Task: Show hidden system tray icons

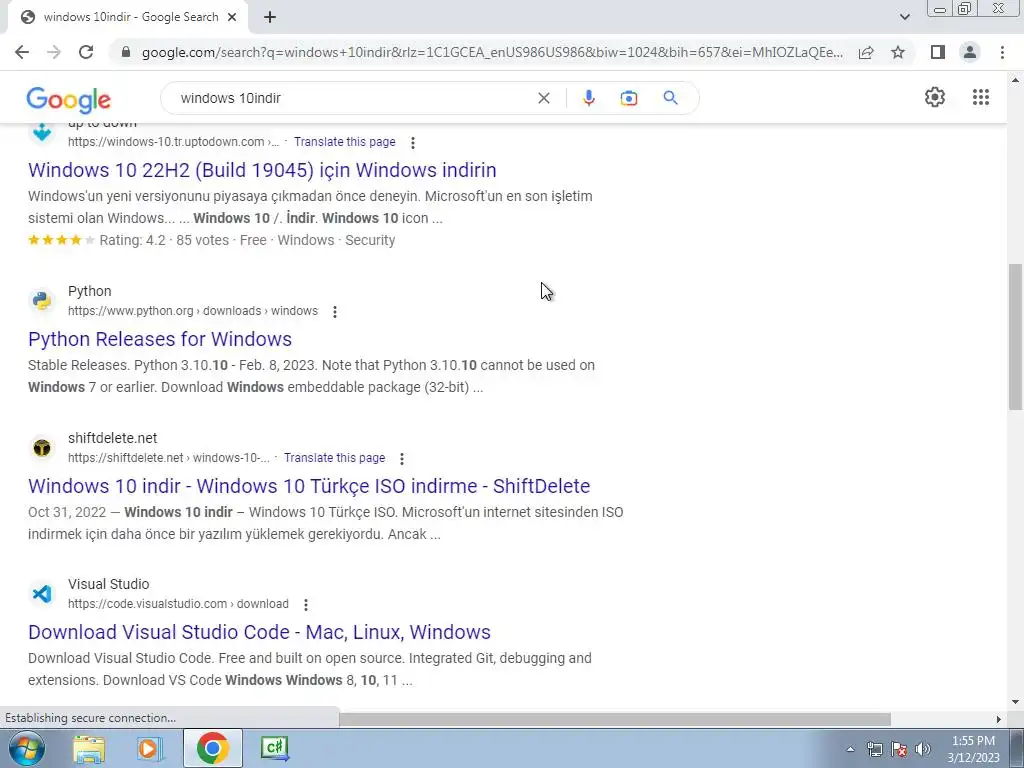Action: coord(850,749)
